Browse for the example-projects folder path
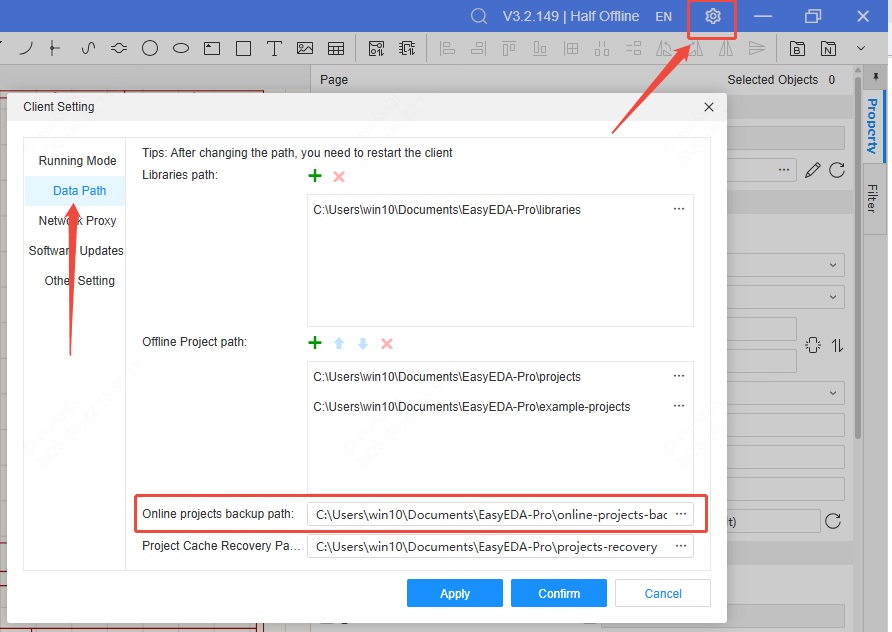 coord(679,406)
